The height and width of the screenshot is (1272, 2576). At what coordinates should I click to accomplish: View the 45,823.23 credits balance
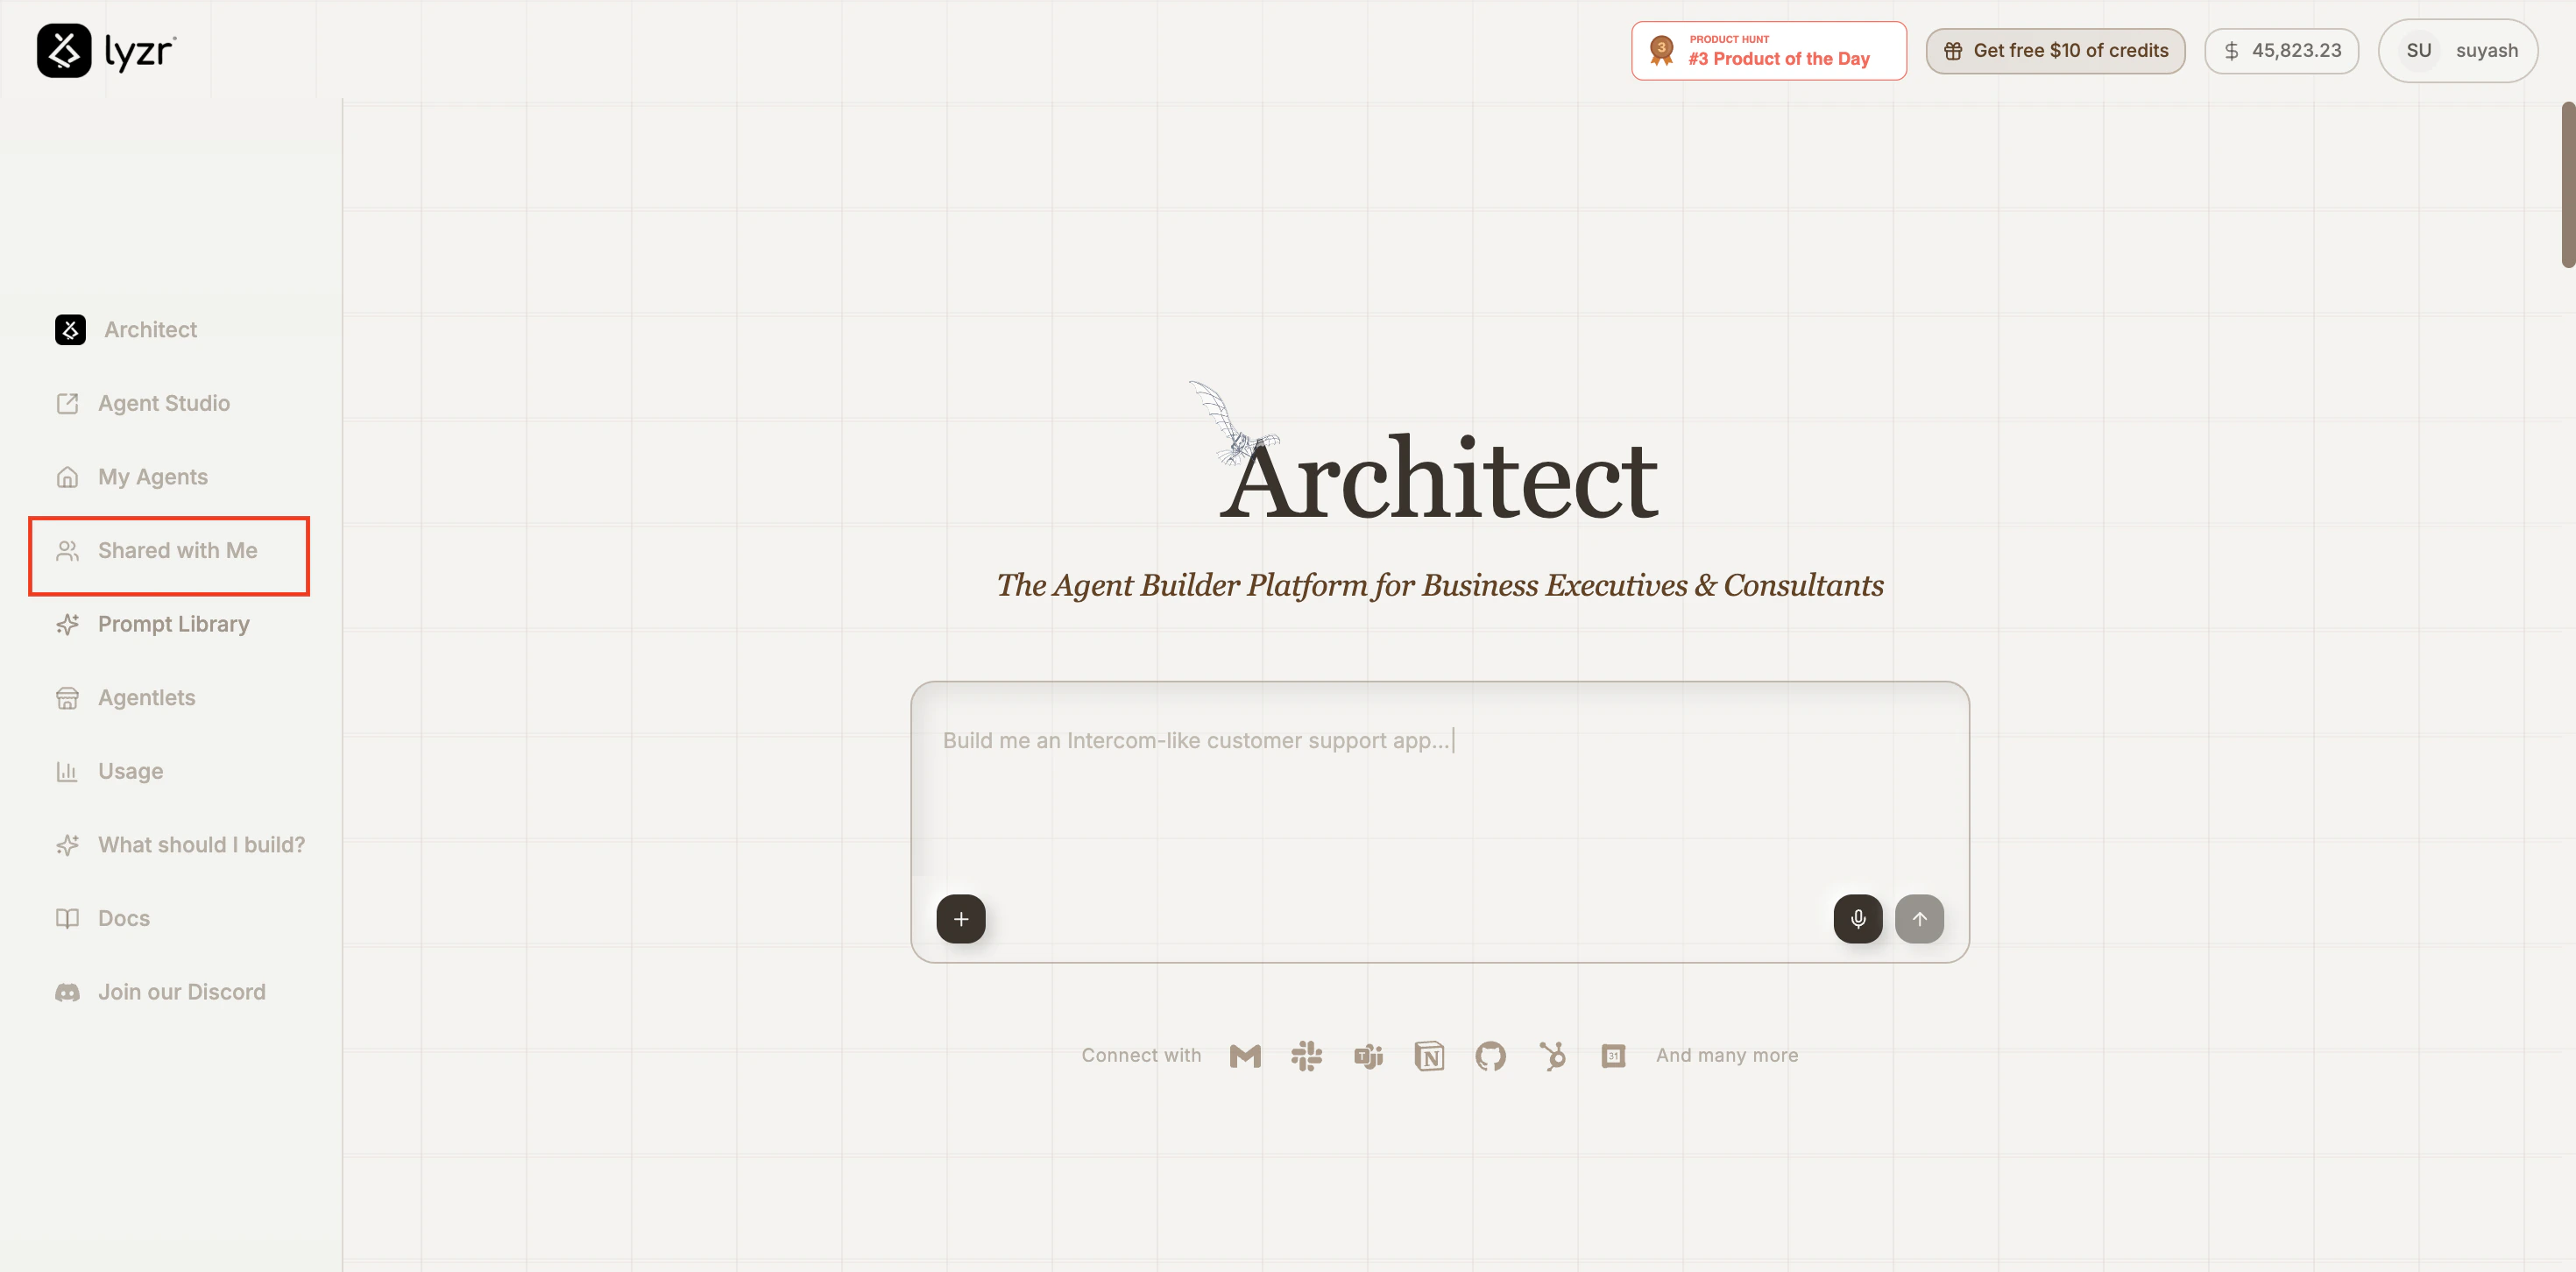point(2281,50)
